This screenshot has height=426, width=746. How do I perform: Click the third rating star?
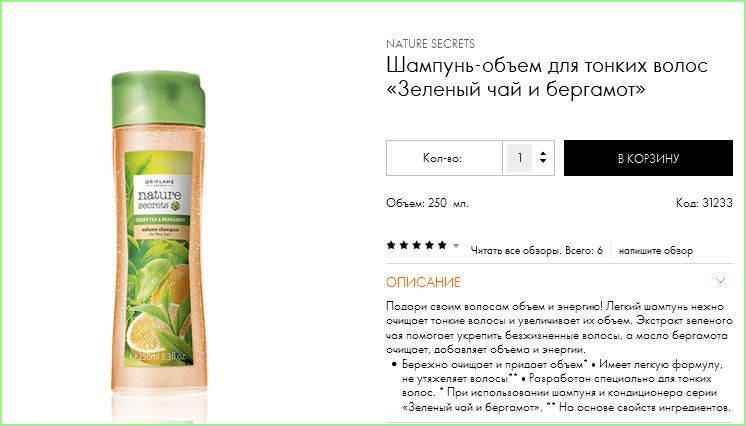point(417,245)
